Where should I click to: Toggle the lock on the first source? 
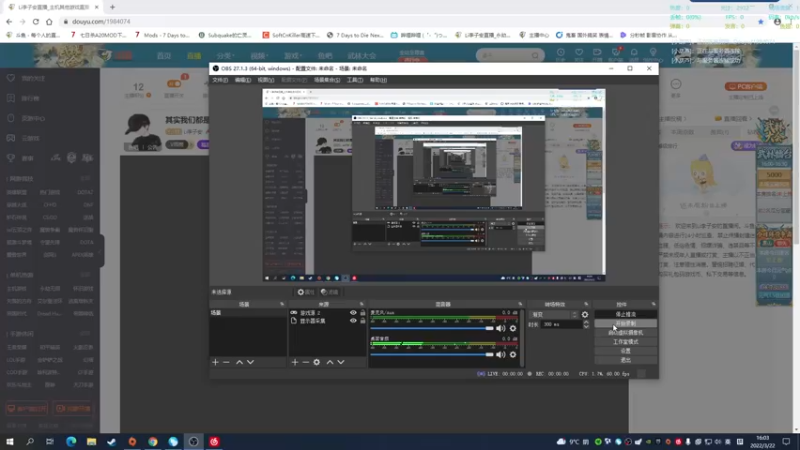click(x=363, y=313)
